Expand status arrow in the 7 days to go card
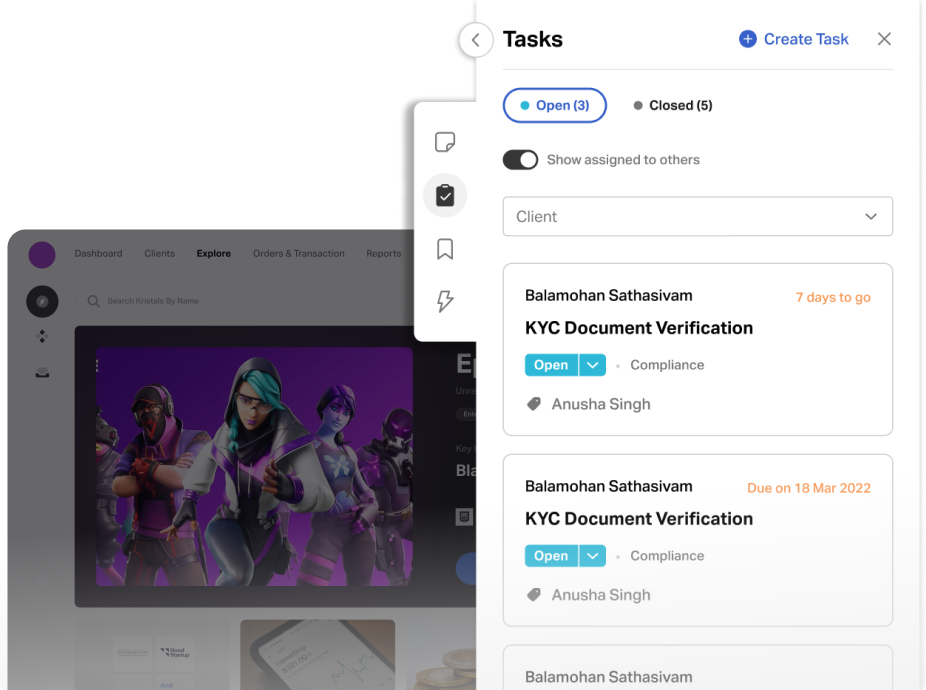926x690 pixels. pyautogui.click(x=592, y=365)
